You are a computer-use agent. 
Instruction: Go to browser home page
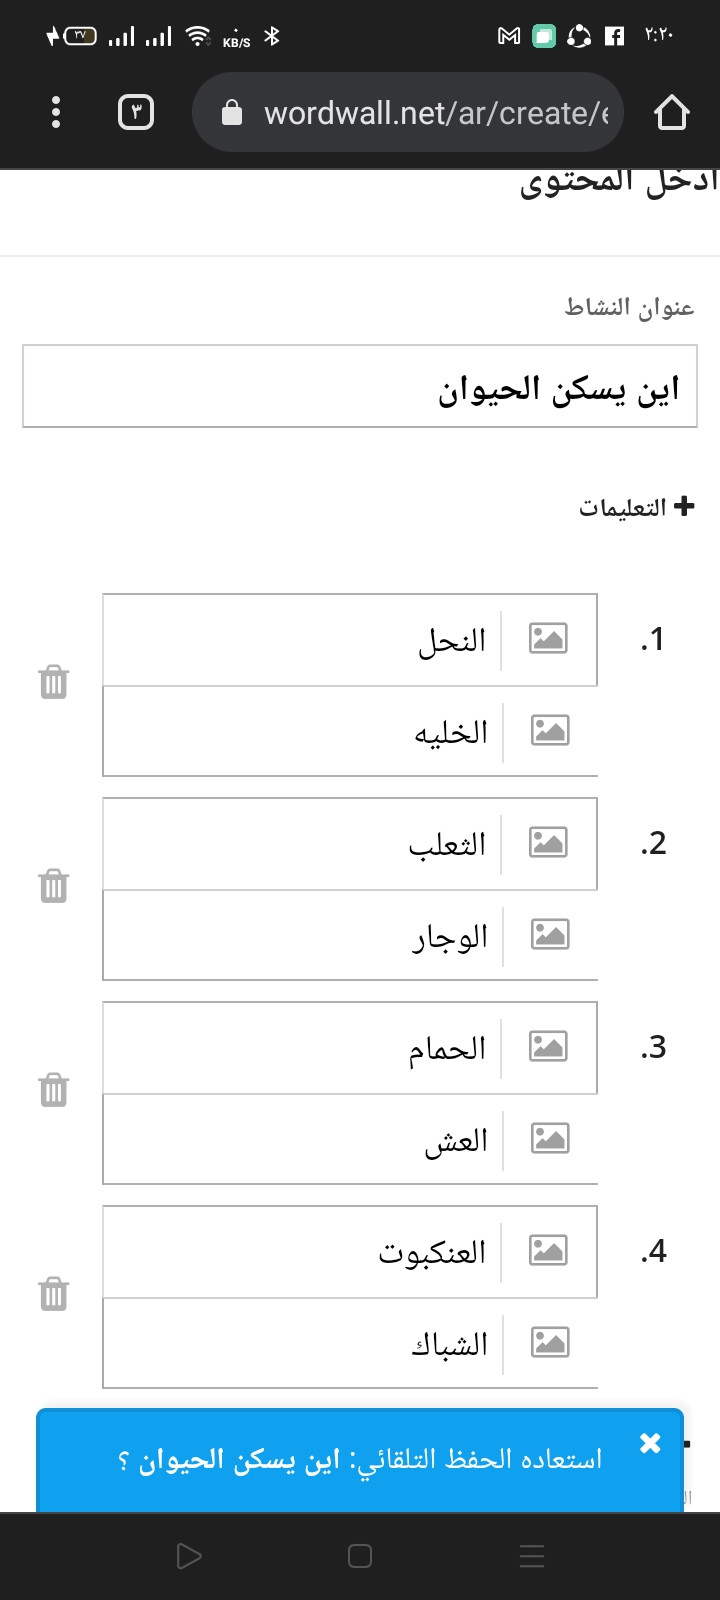tap(672, 112)
